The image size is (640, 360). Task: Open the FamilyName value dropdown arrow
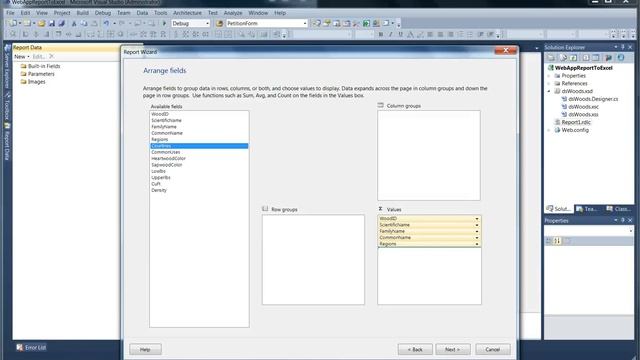[x=477, y=231]
